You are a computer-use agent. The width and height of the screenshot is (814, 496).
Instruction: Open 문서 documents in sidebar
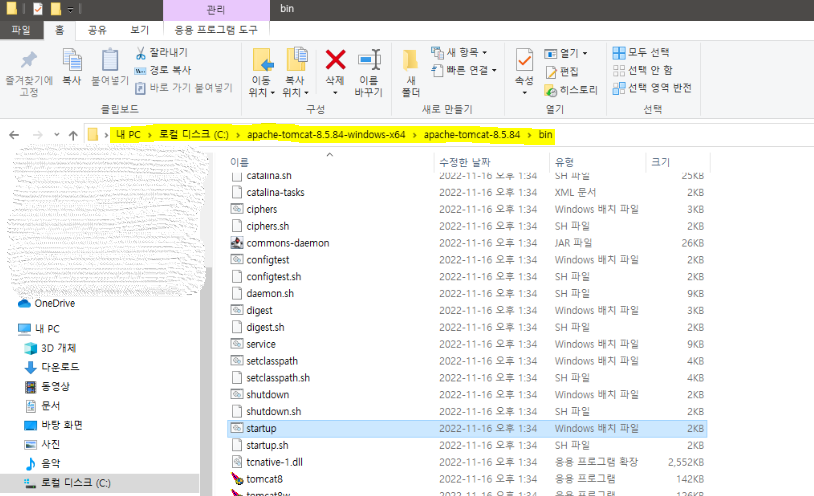[43, 406]
